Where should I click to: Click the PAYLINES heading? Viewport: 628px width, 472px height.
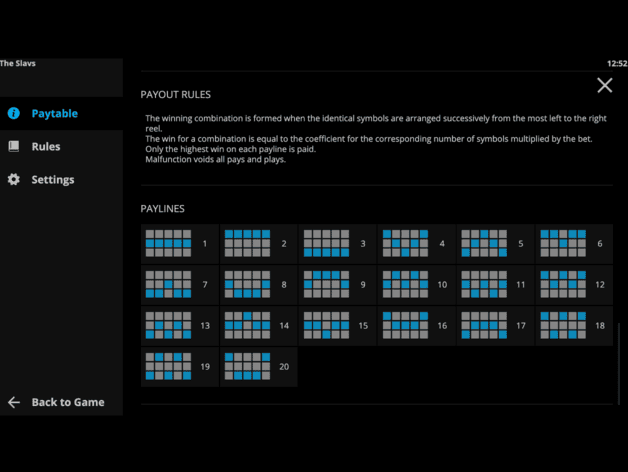click(x=162, y=209)
